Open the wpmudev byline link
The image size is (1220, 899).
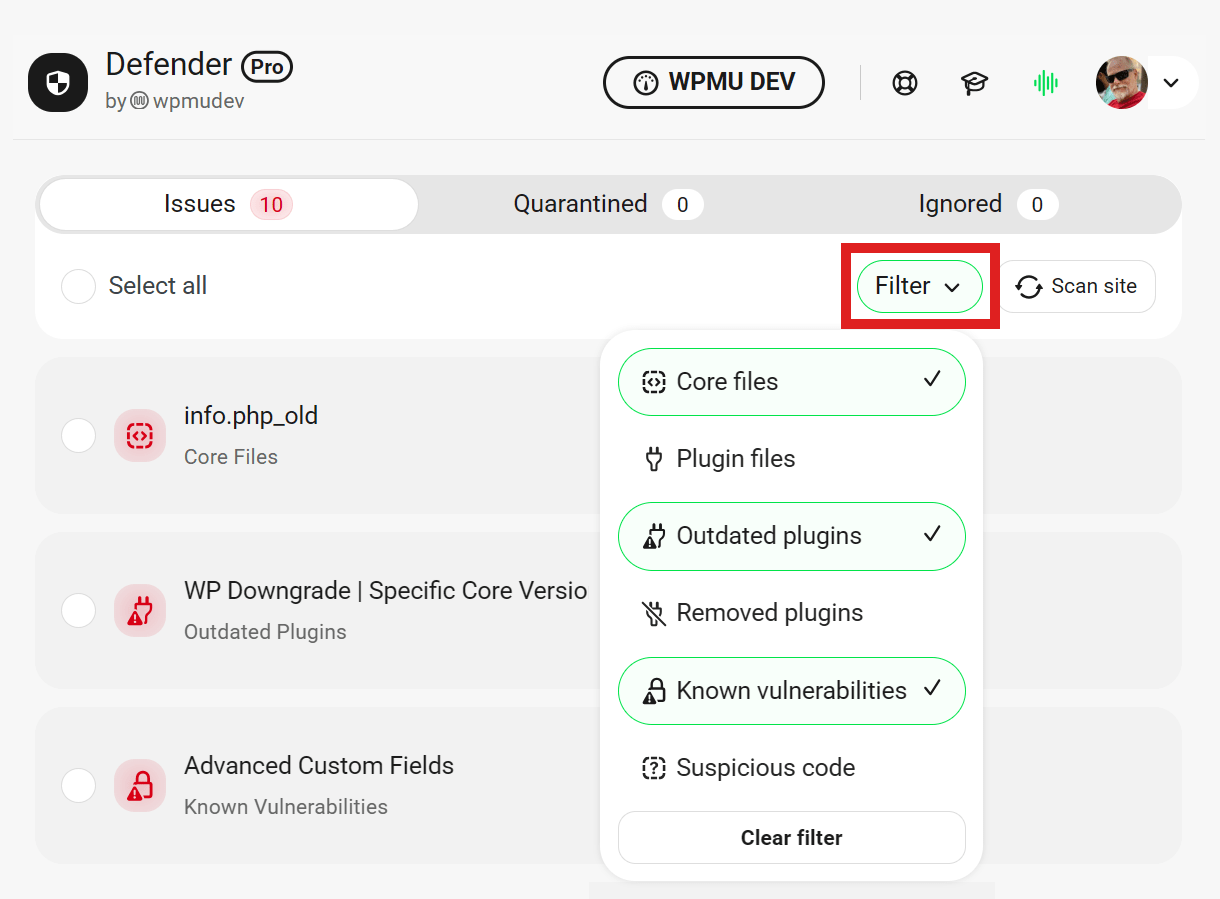[175, 101]
